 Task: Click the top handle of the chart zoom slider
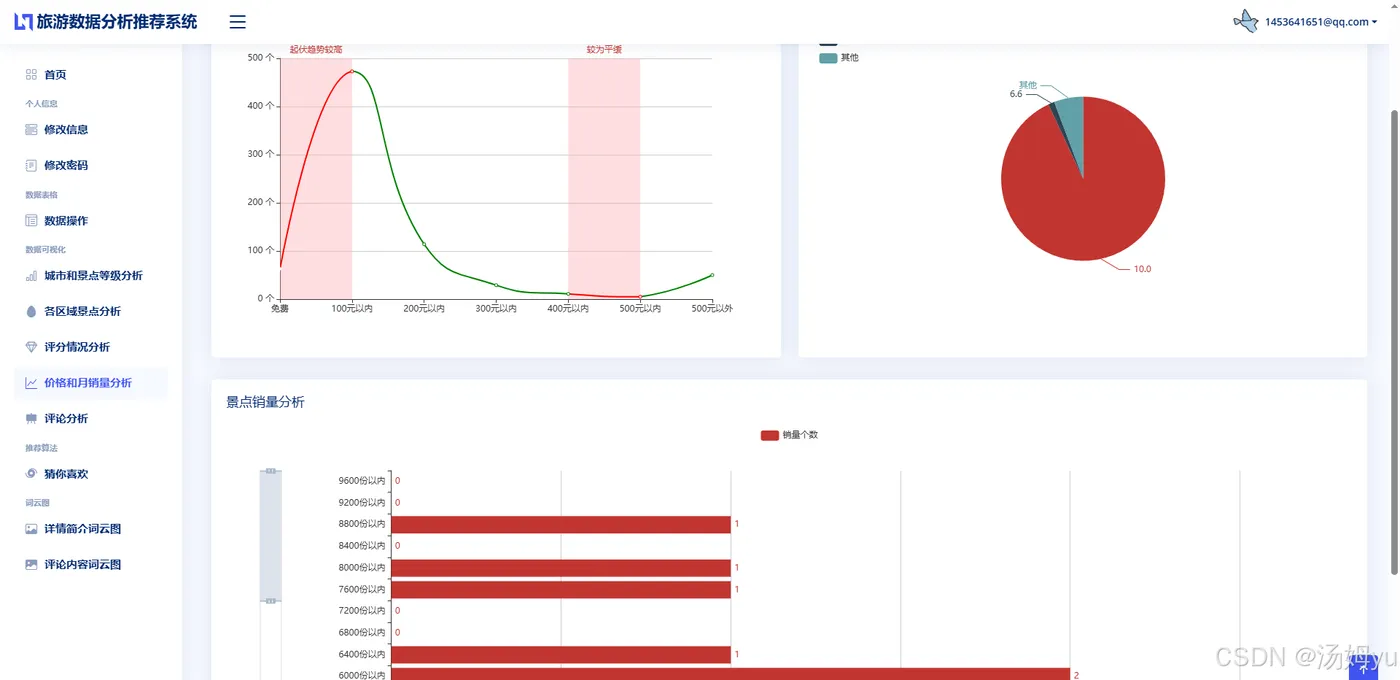point(271,471)
